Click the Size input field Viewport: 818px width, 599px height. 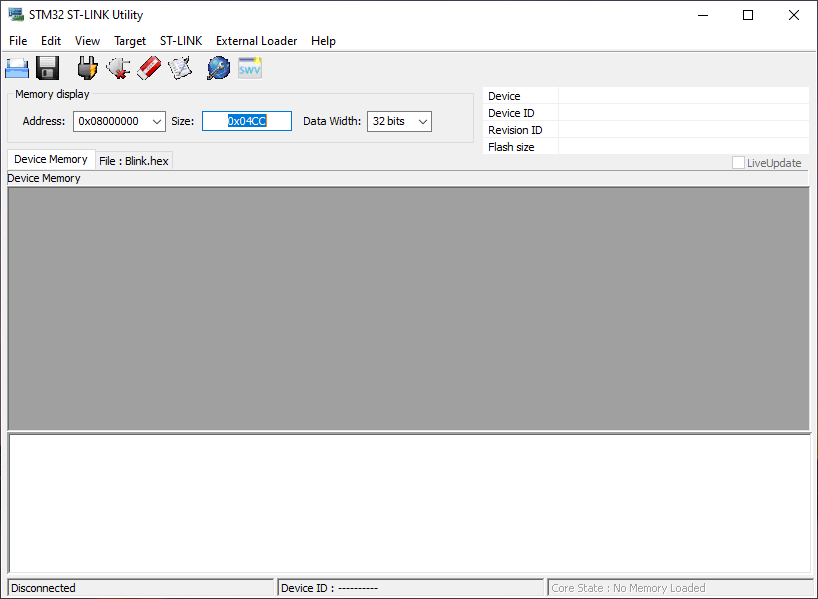pos(247,121)
